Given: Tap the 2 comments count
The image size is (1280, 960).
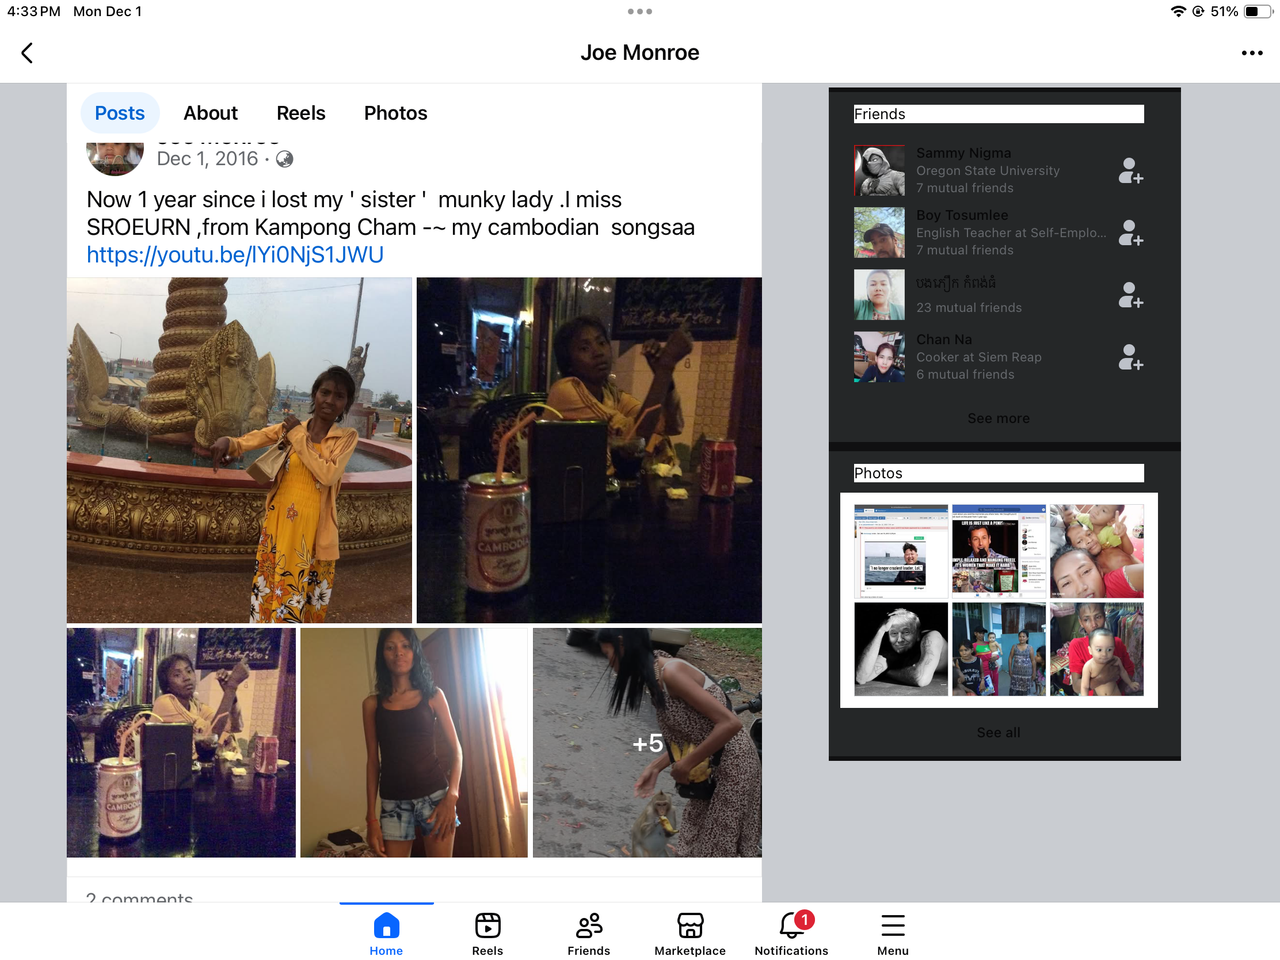Looking at the screenshot, I should tap(139, 897).
